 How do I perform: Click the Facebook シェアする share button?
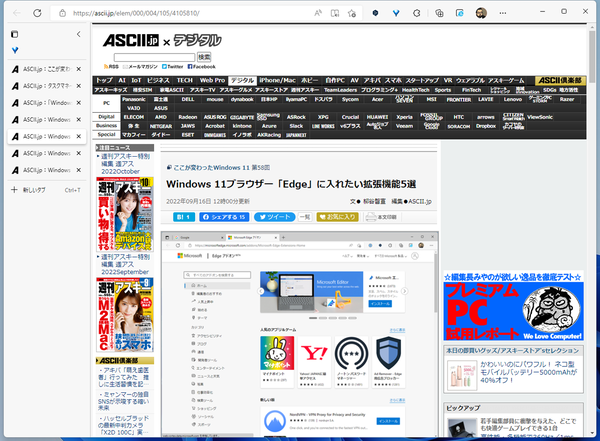tap(224, 217)
